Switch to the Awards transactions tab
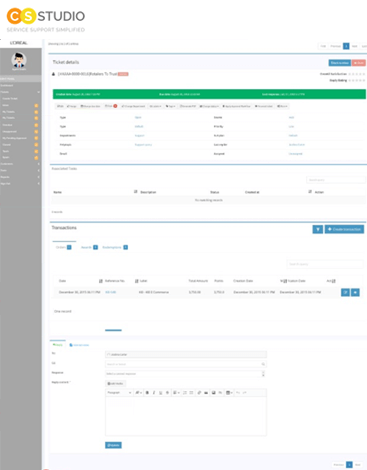Screen dimensions: 367x470 pos(89,247)
